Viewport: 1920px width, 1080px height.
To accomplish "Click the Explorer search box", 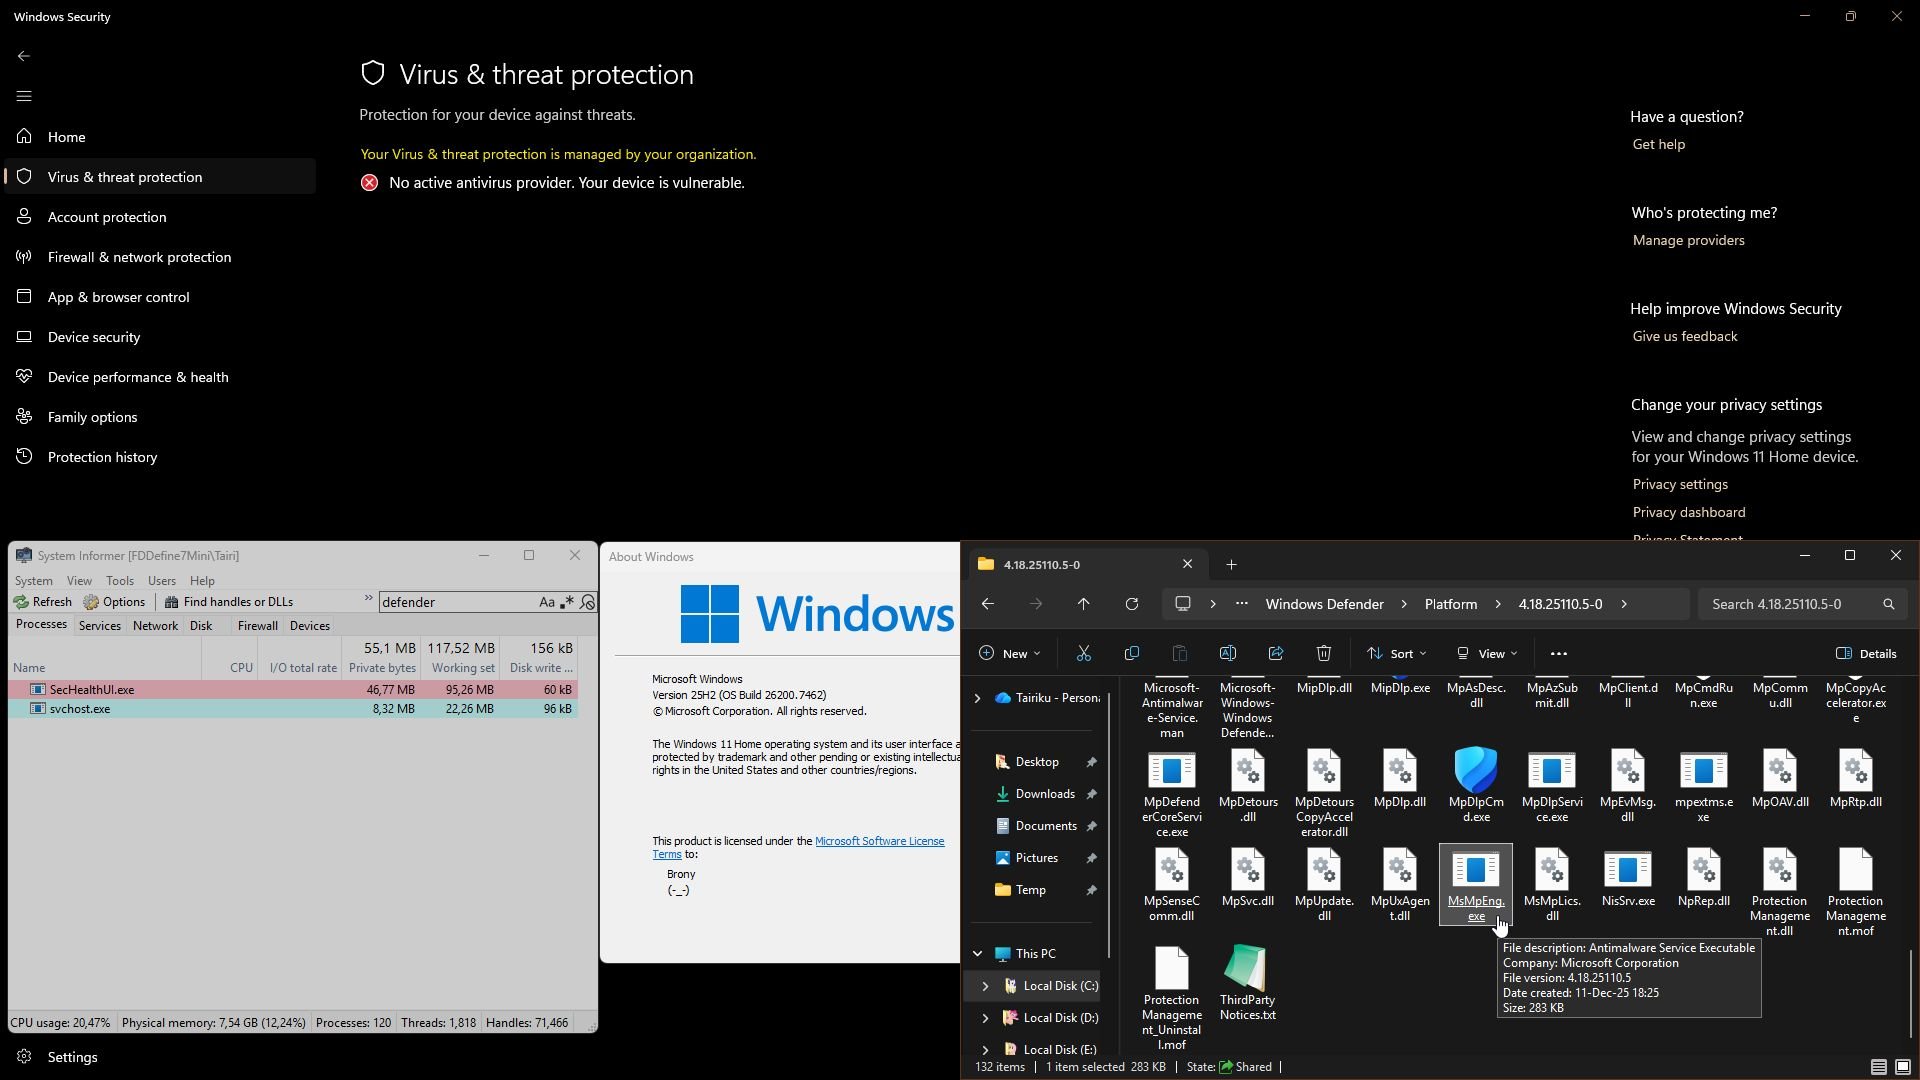I will 1803,604.
